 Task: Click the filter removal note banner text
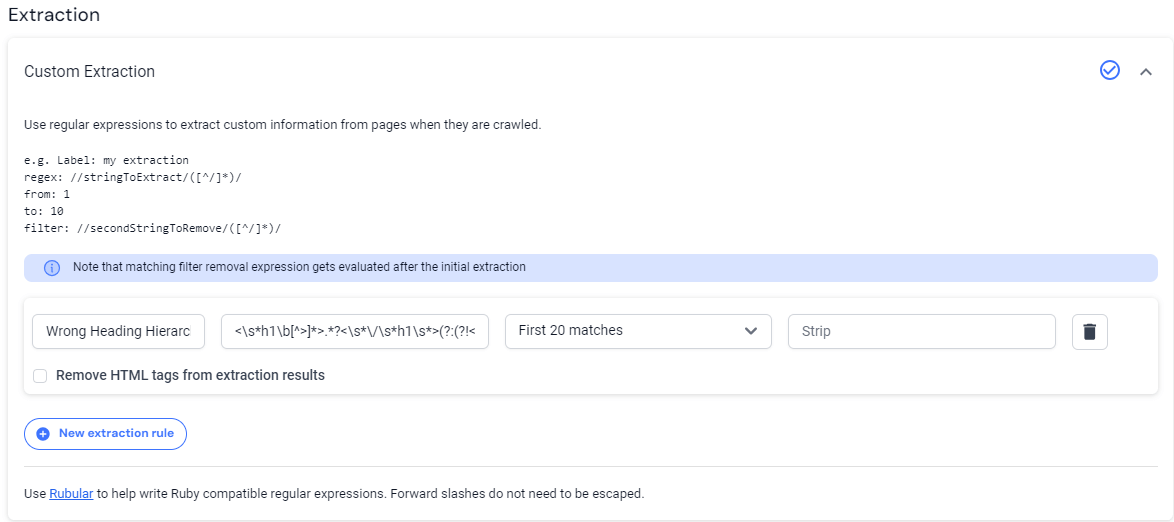(x=299, y=268)
